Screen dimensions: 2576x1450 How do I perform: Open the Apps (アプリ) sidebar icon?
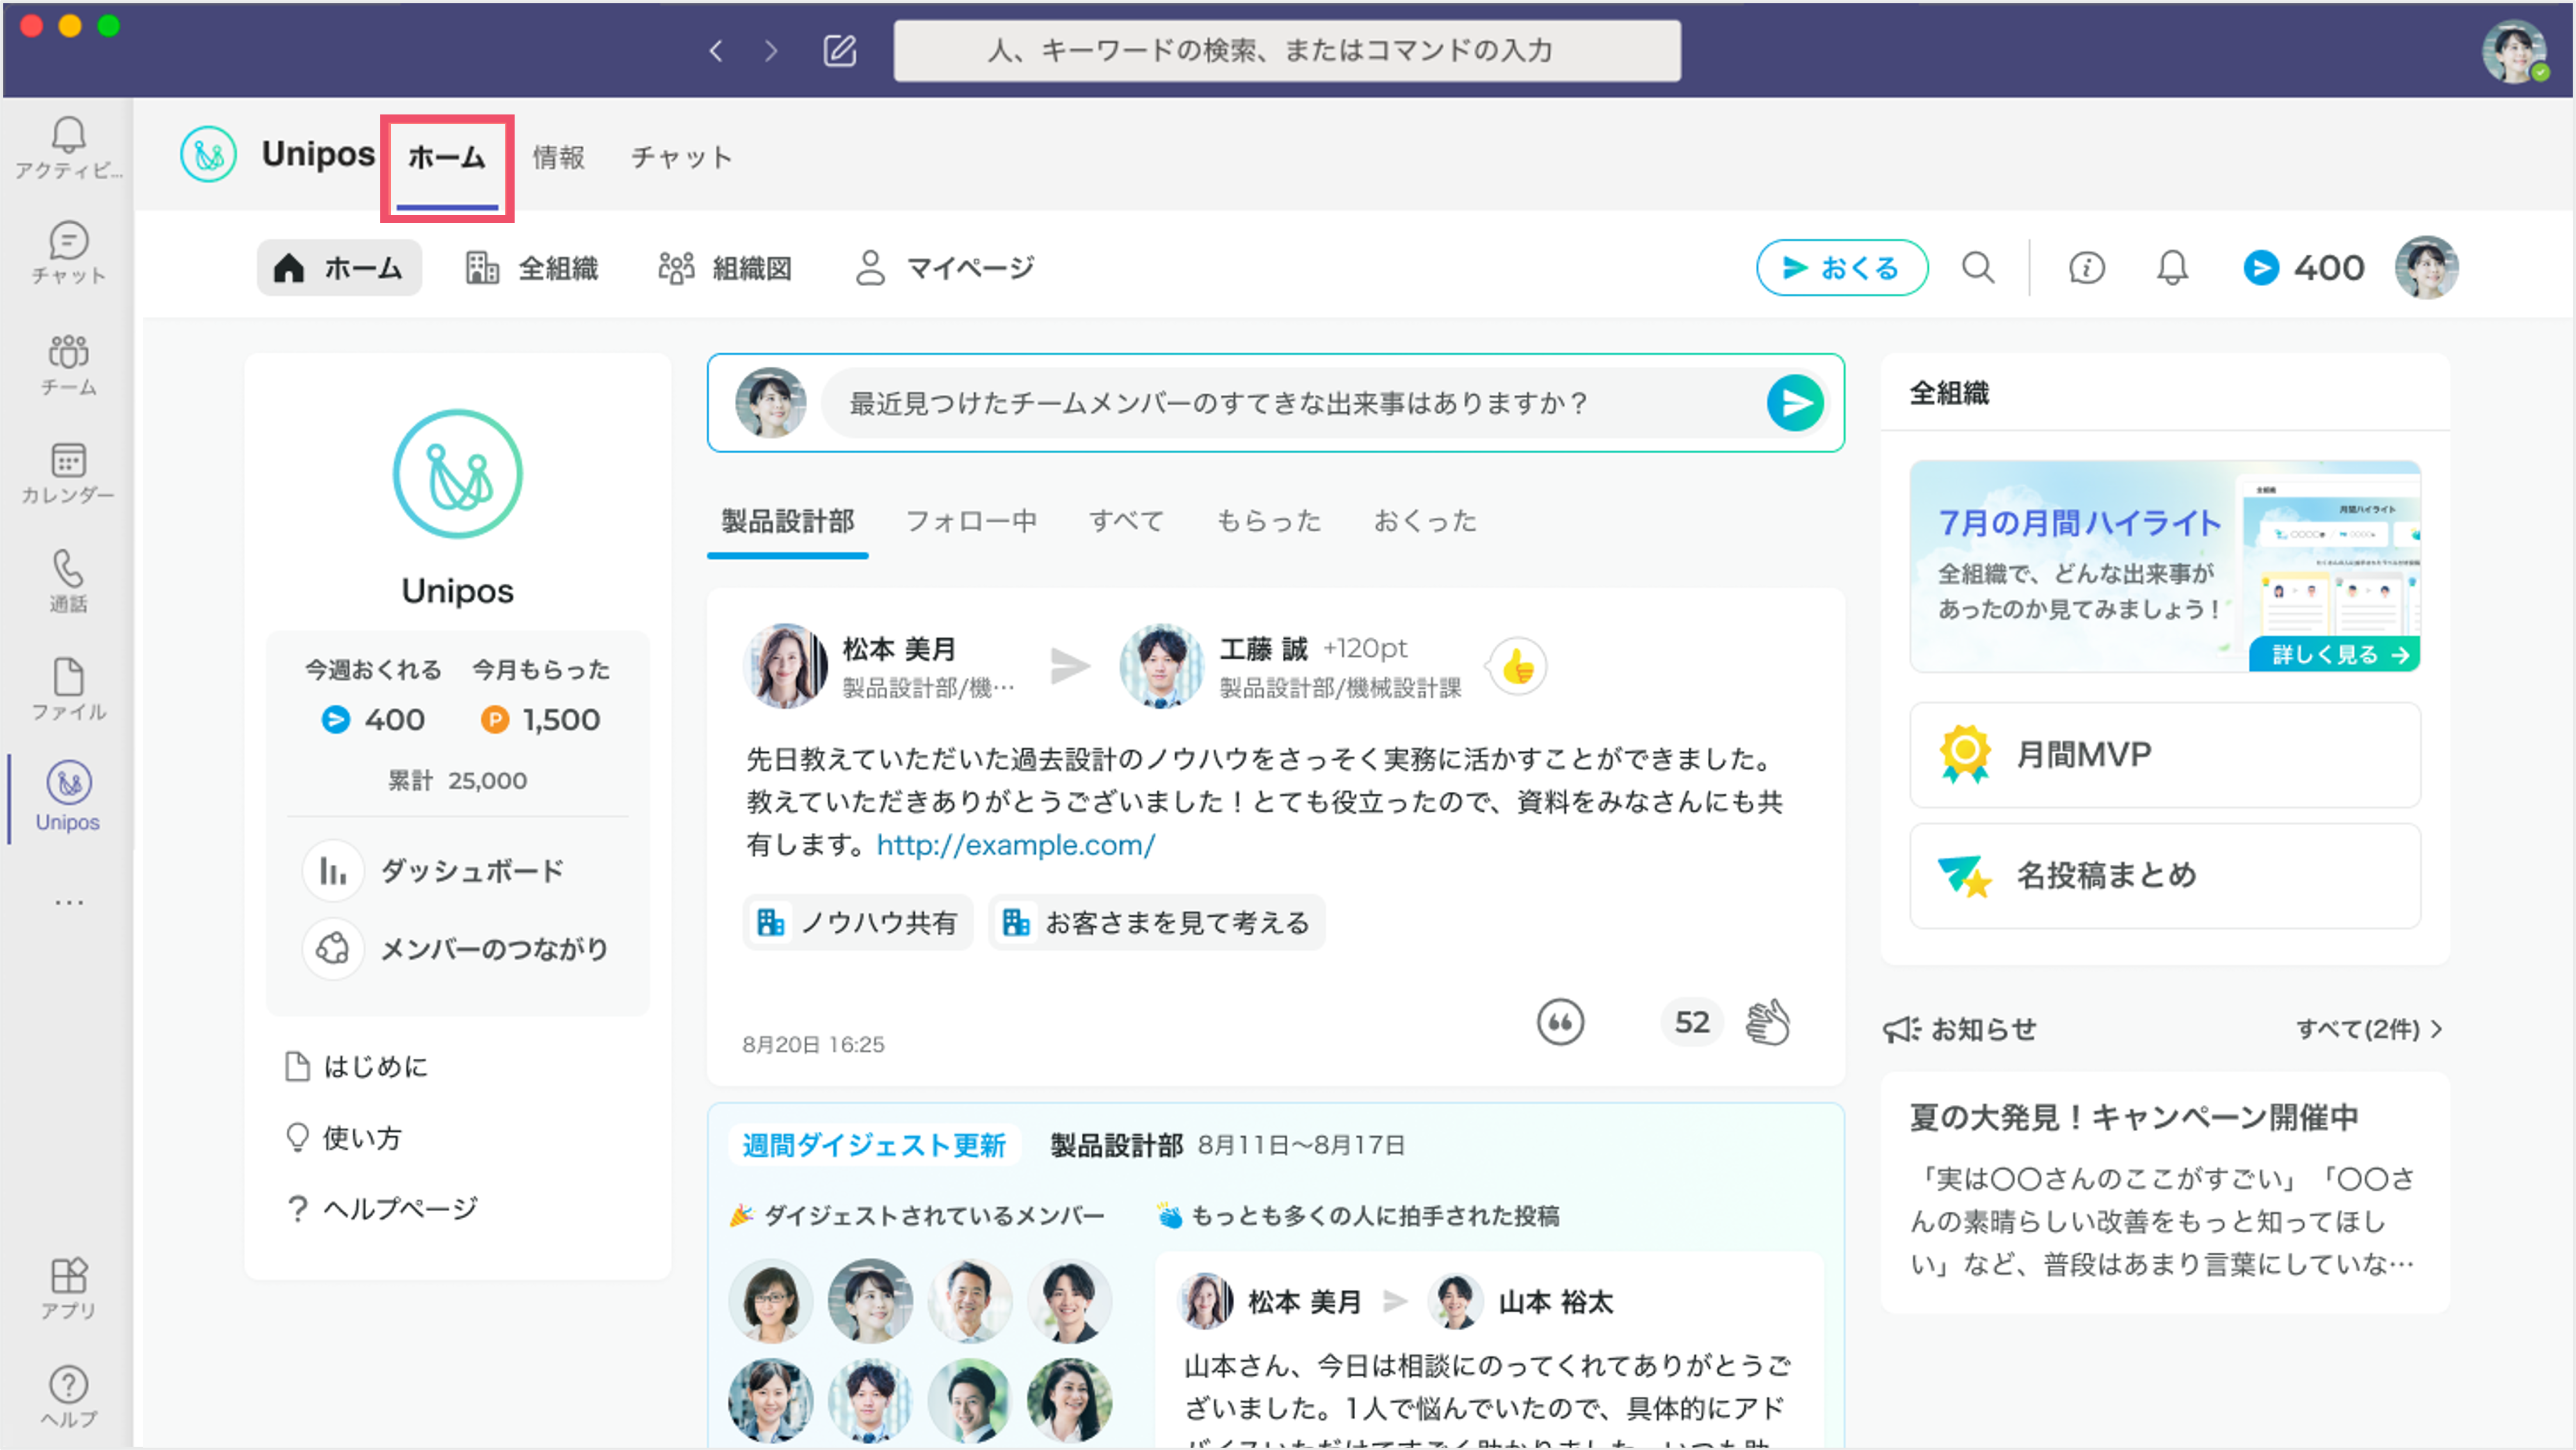[x=68, y=1289]
